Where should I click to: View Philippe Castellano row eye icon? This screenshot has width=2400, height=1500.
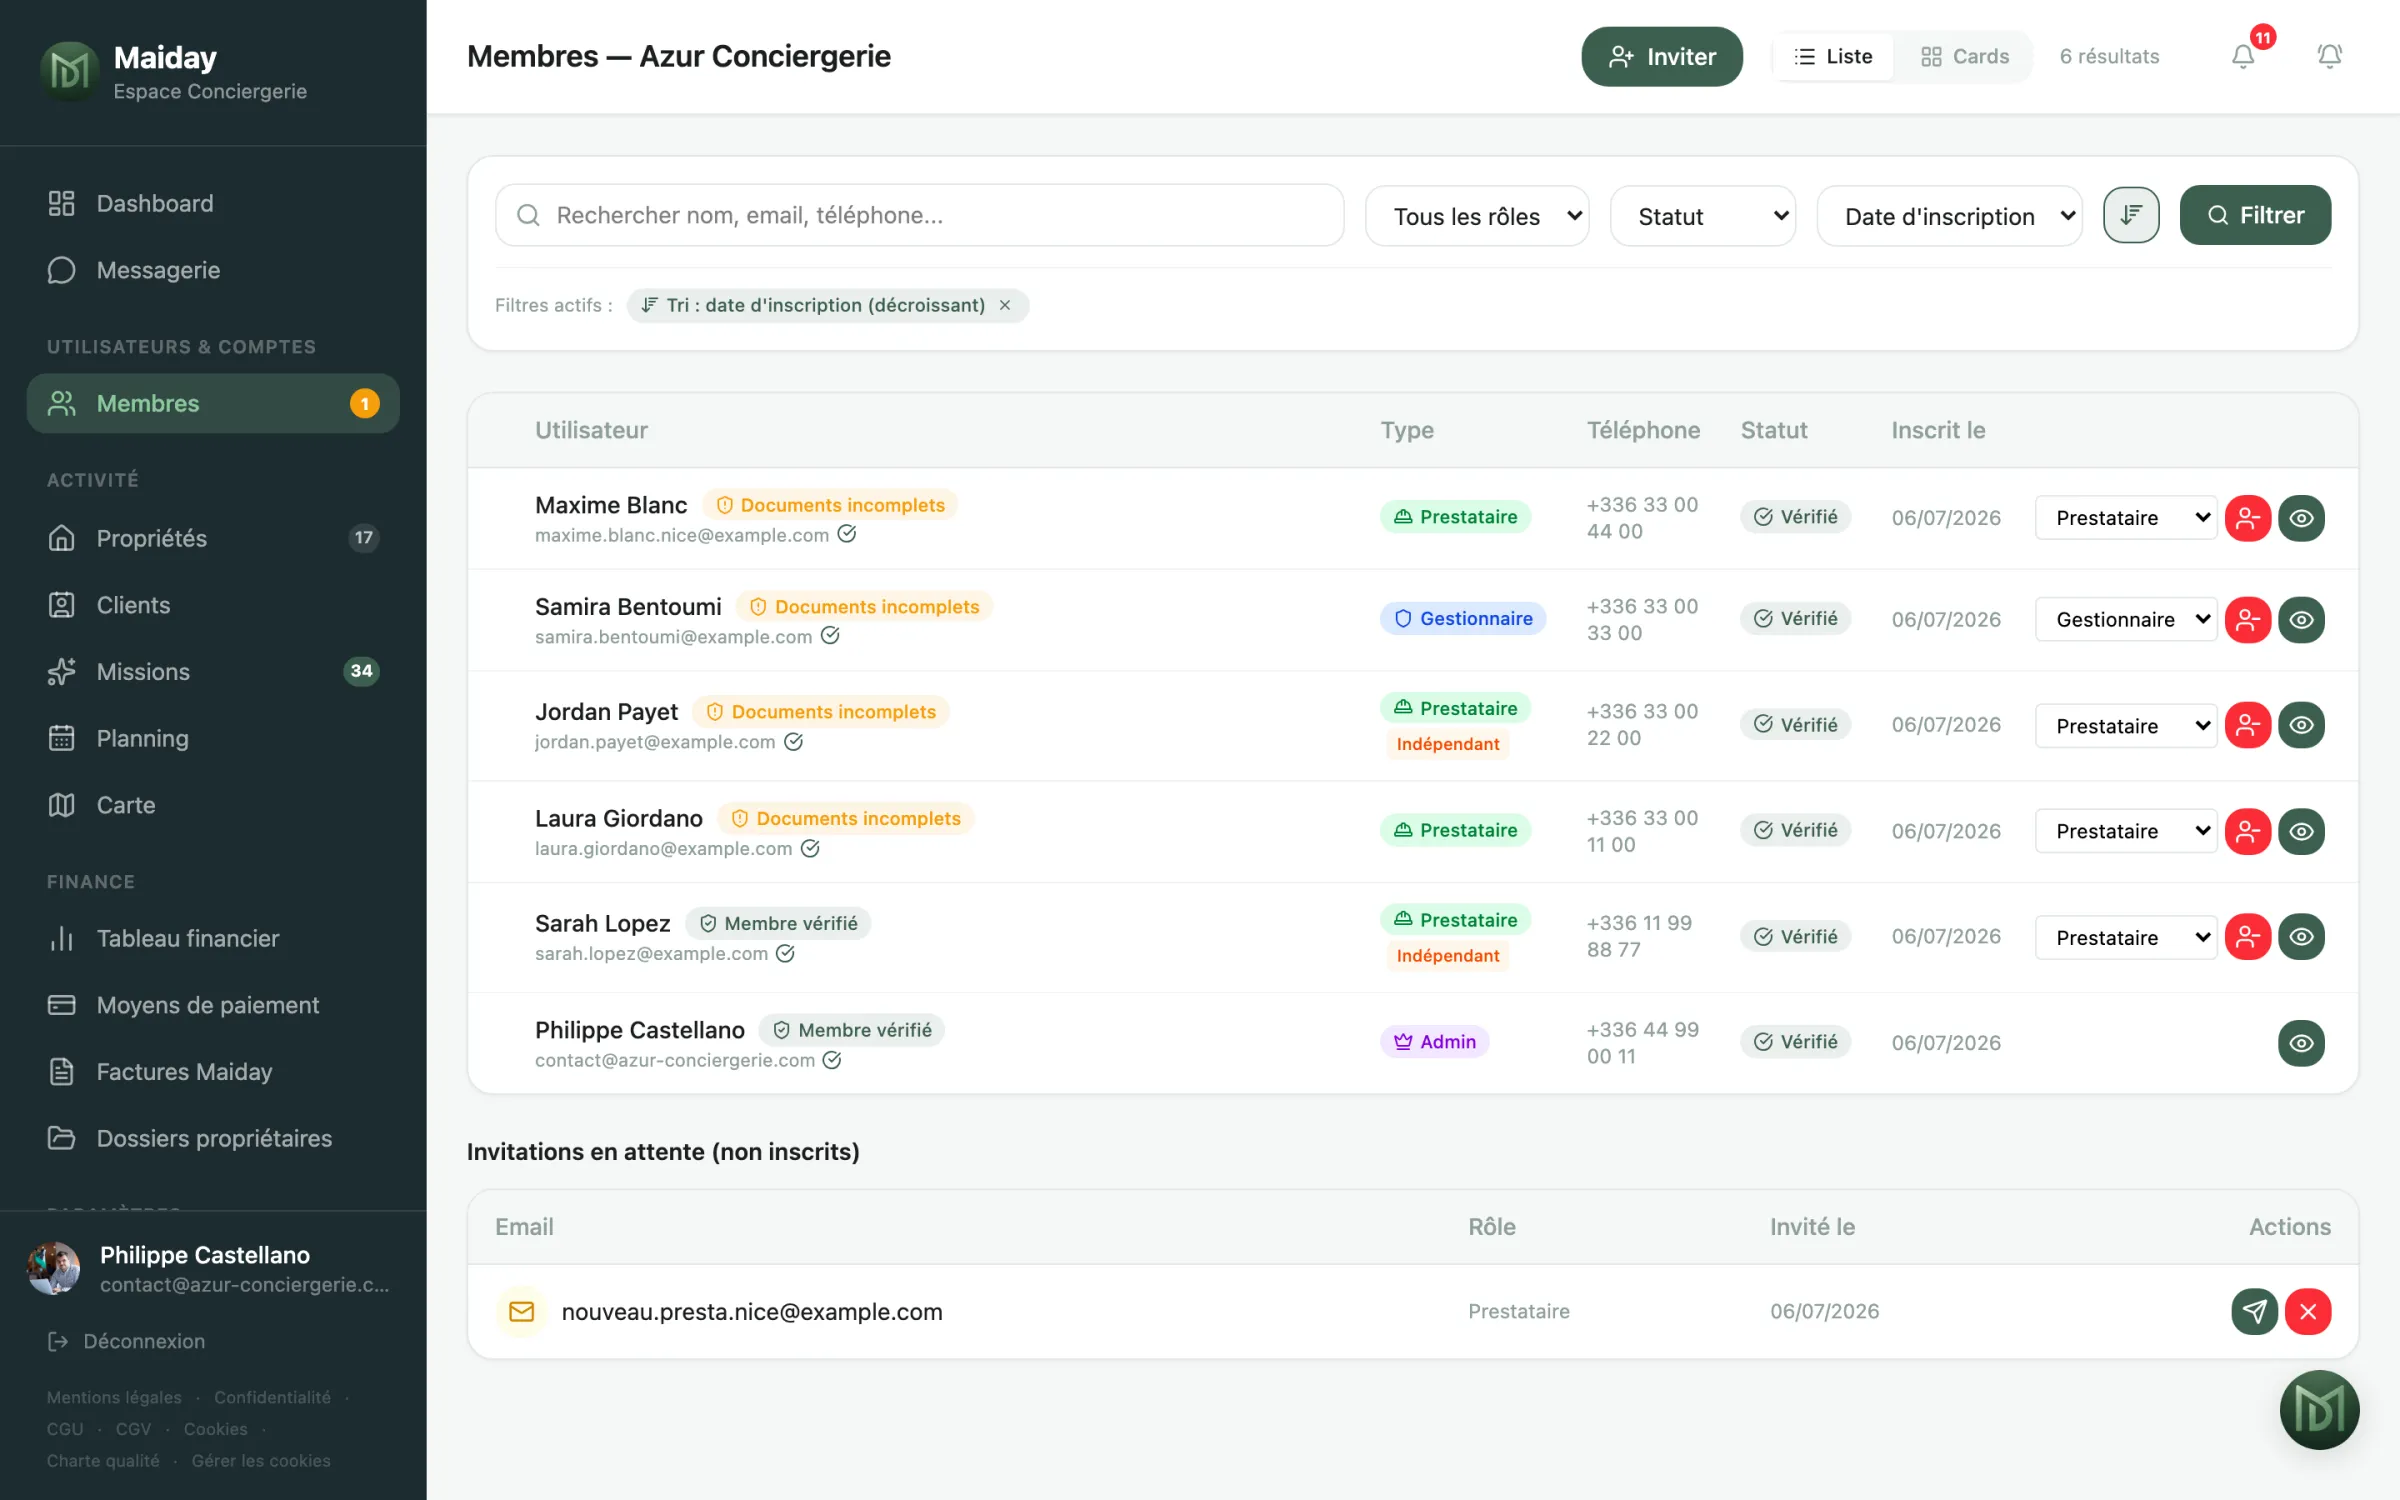click(2301, 1043)
